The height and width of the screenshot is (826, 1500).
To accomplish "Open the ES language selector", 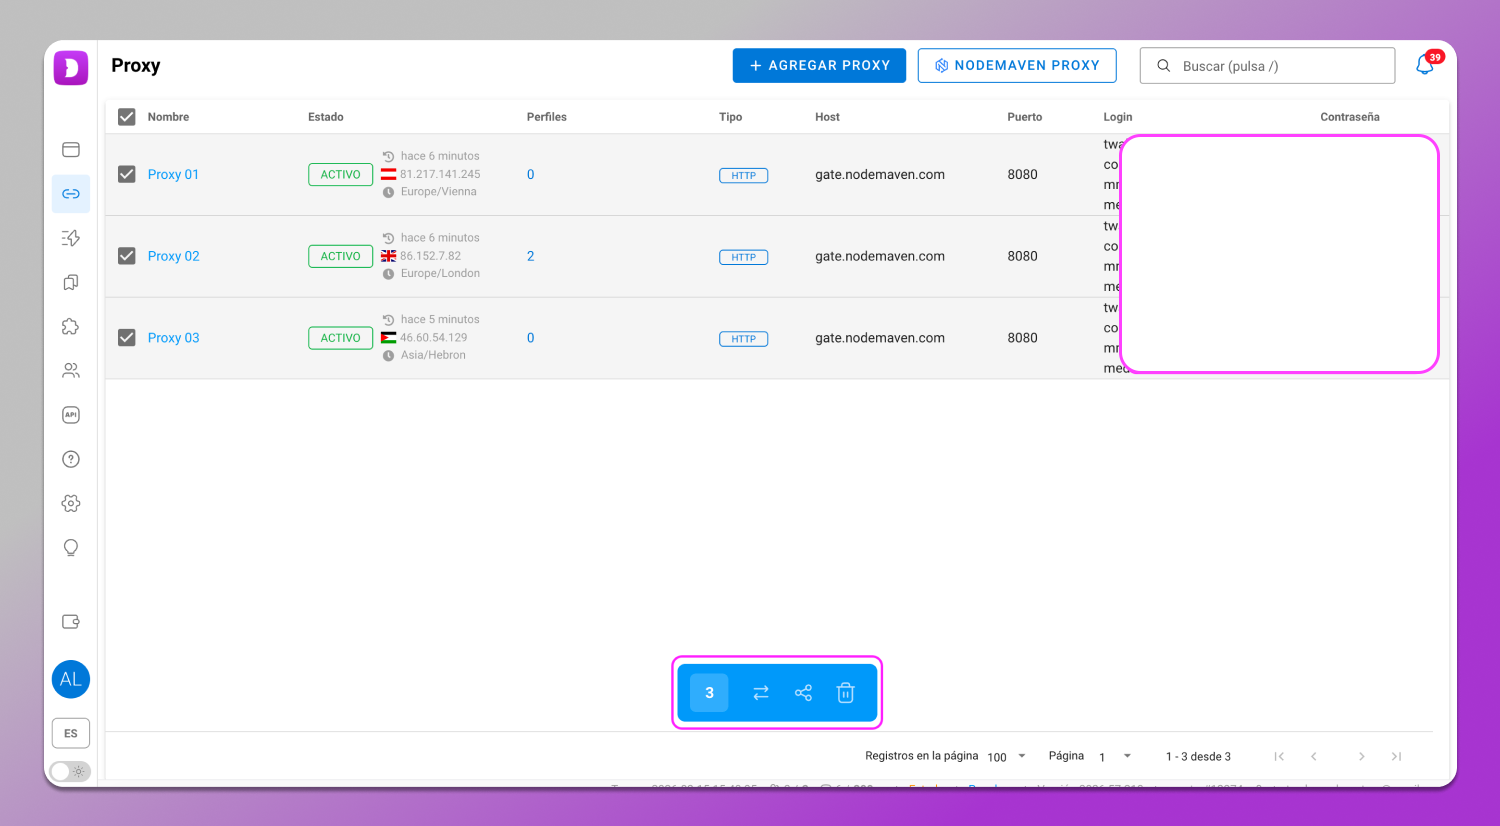I will coord(70,733).
